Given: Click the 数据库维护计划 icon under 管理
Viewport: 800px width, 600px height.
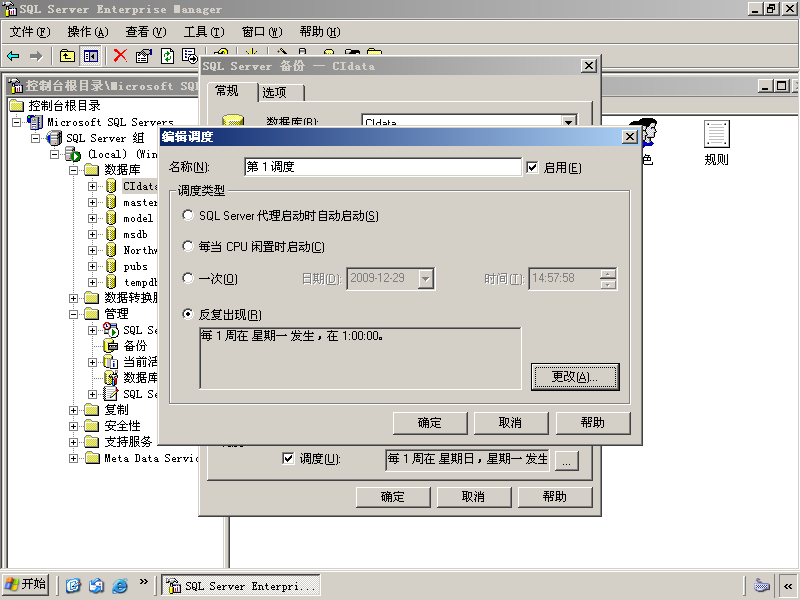Looking at the screenshot, I should pos(111,378).
